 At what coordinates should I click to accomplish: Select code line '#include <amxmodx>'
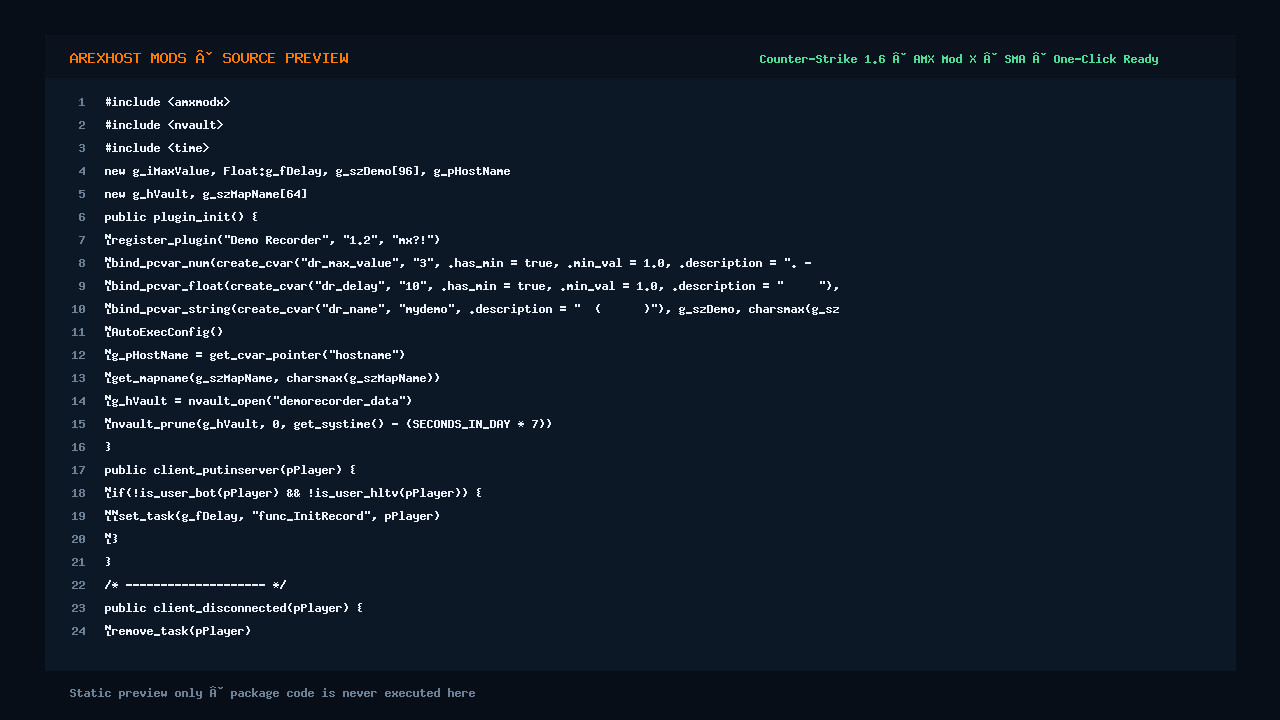(x=168, y=102)
